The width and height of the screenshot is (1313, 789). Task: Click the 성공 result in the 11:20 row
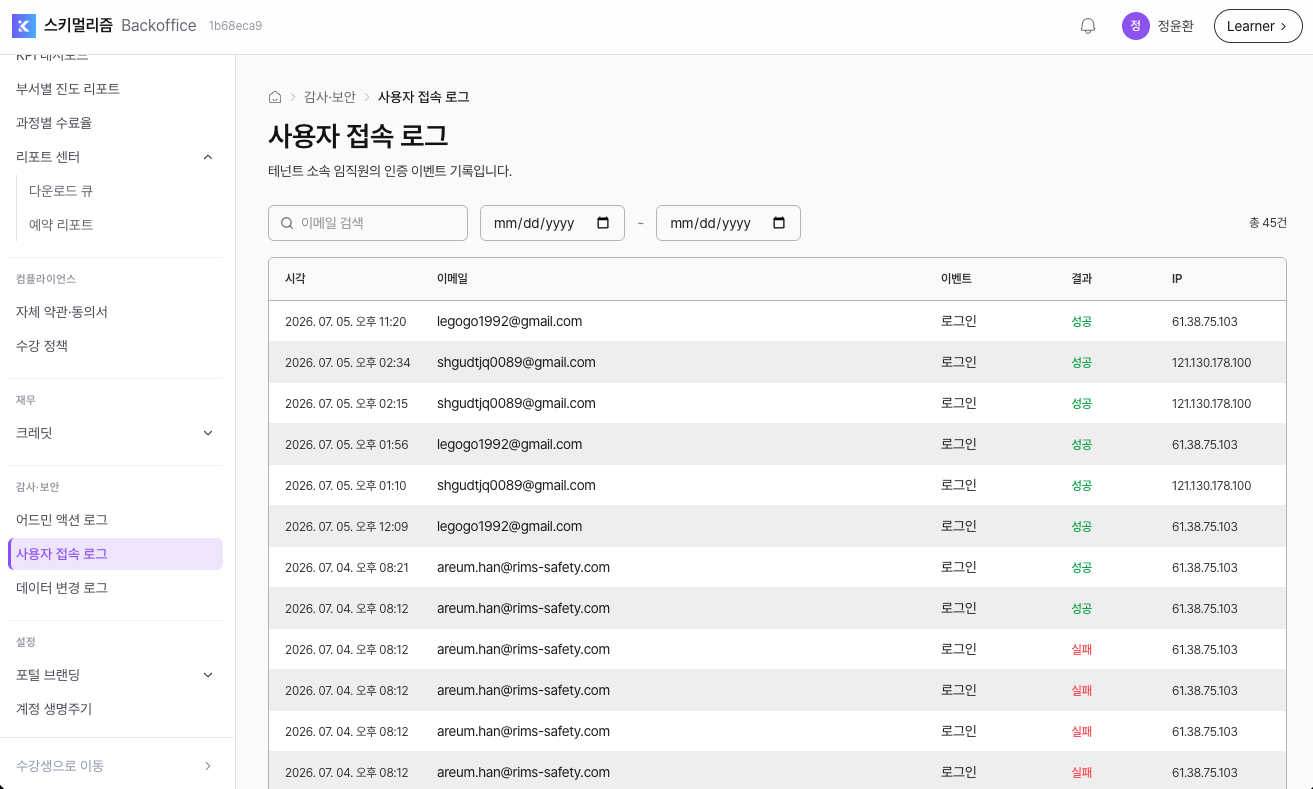[x=1081, y=322]
